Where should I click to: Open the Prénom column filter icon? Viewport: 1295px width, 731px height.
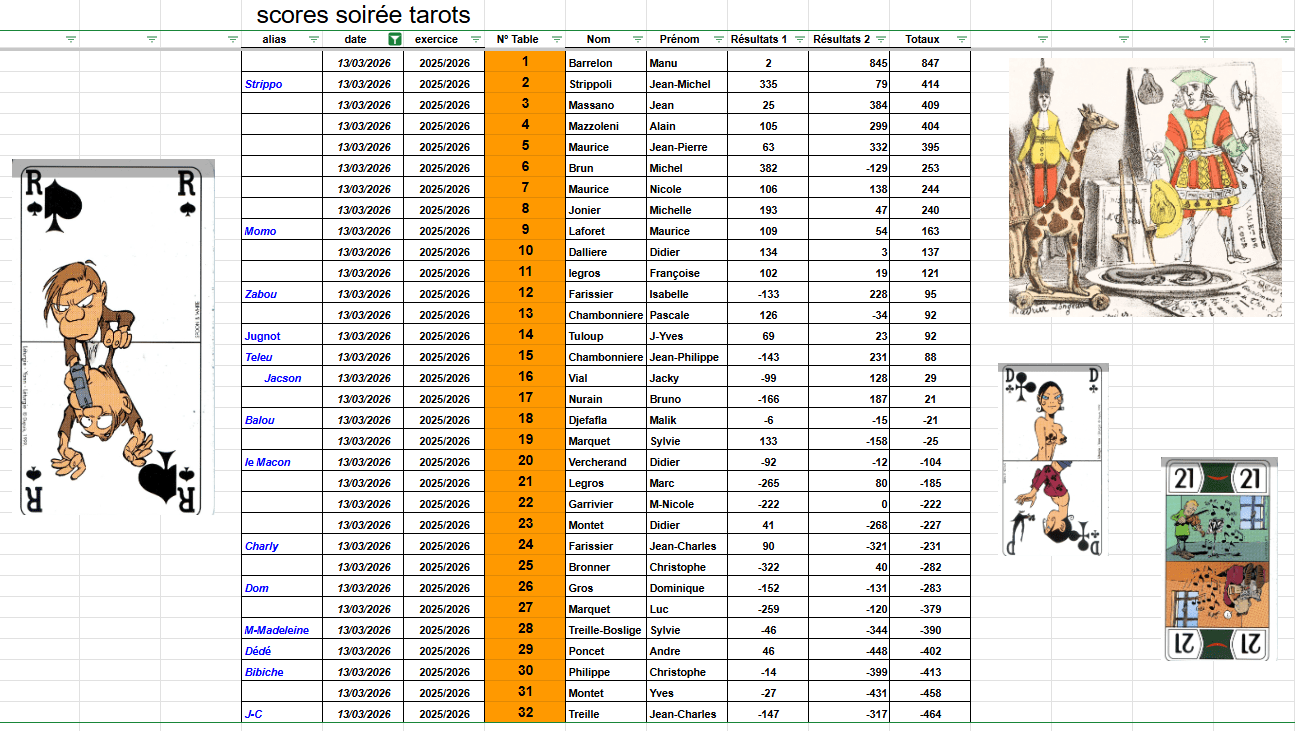tap(718, 40)
